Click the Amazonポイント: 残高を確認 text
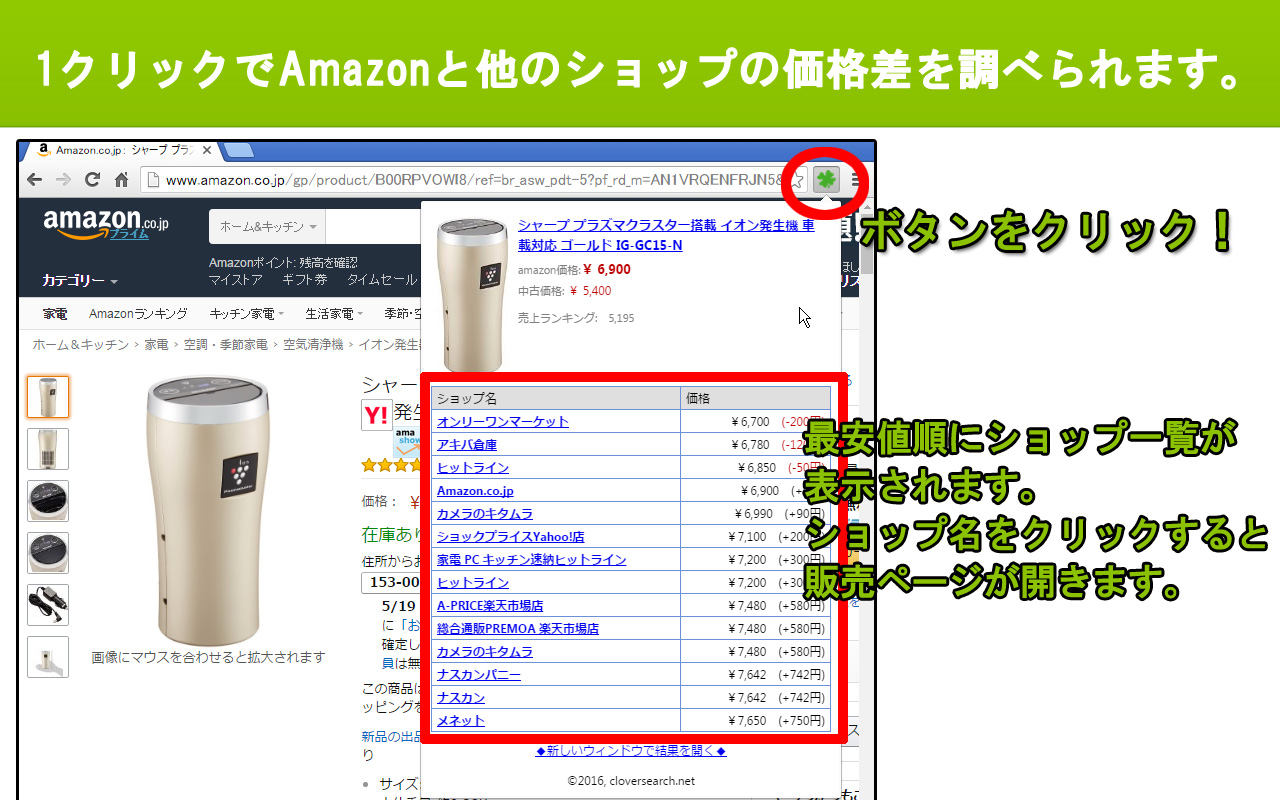Viewport: 1280px width, 800px height. click(283, 263)
